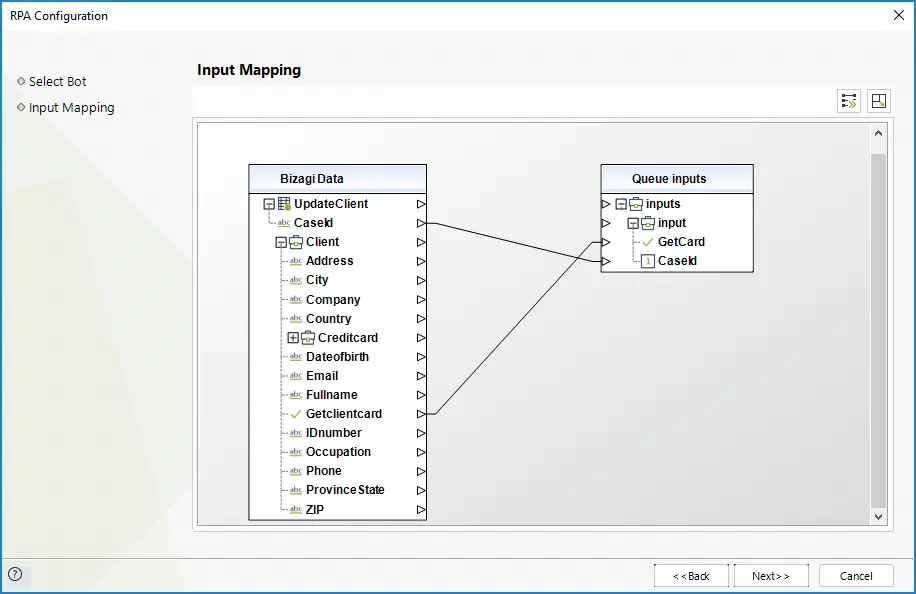This screenshot has width=916, height=594.
Task: Select the Phone attribute
Action: 324,471
